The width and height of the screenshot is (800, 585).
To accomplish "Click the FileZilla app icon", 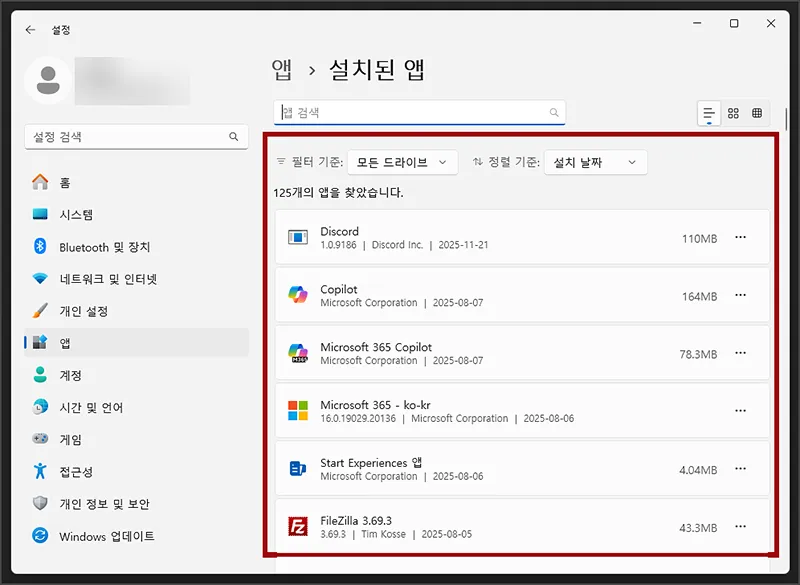I will pos(298,526).
